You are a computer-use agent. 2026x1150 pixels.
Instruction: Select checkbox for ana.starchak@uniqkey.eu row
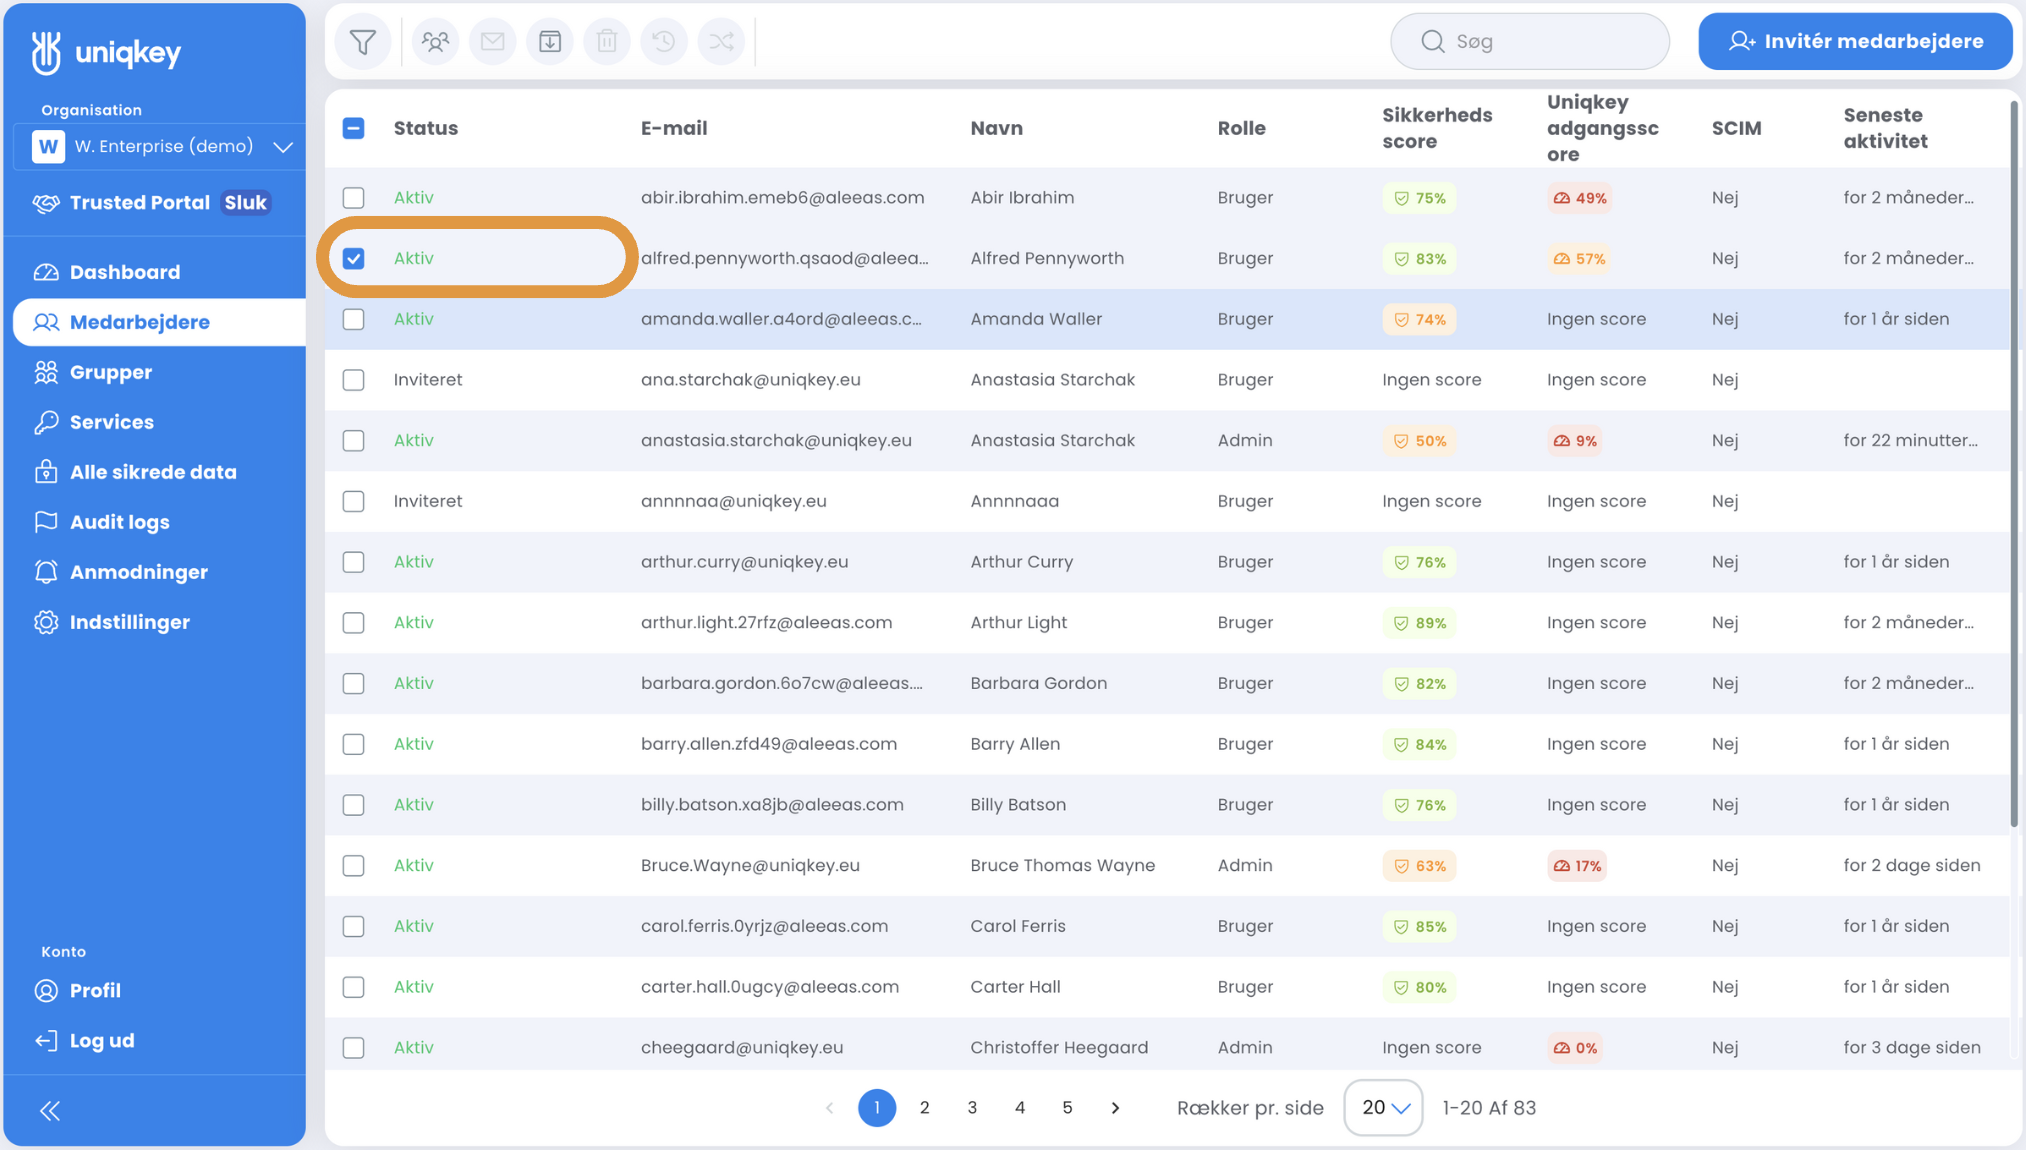pos(354,380)
